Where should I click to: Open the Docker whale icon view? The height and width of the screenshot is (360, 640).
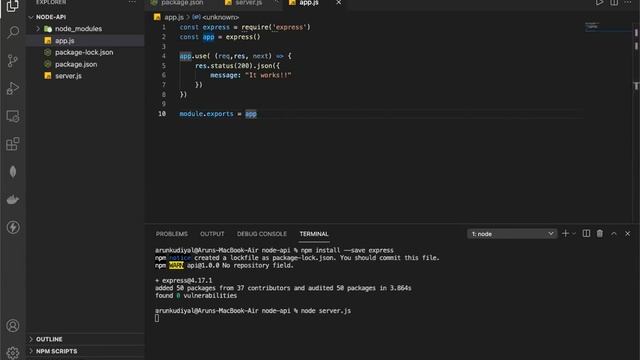click(13, 200)
